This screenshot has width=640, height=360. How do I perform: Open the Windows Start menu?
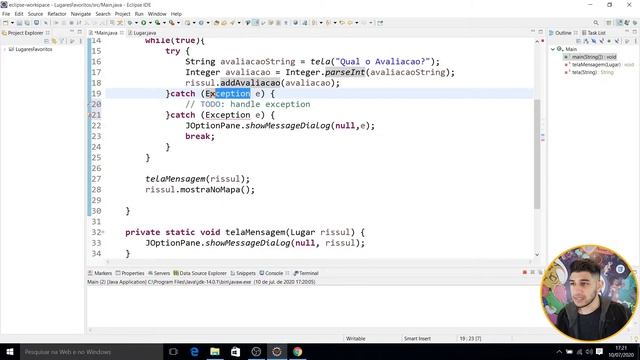(10, 351)
